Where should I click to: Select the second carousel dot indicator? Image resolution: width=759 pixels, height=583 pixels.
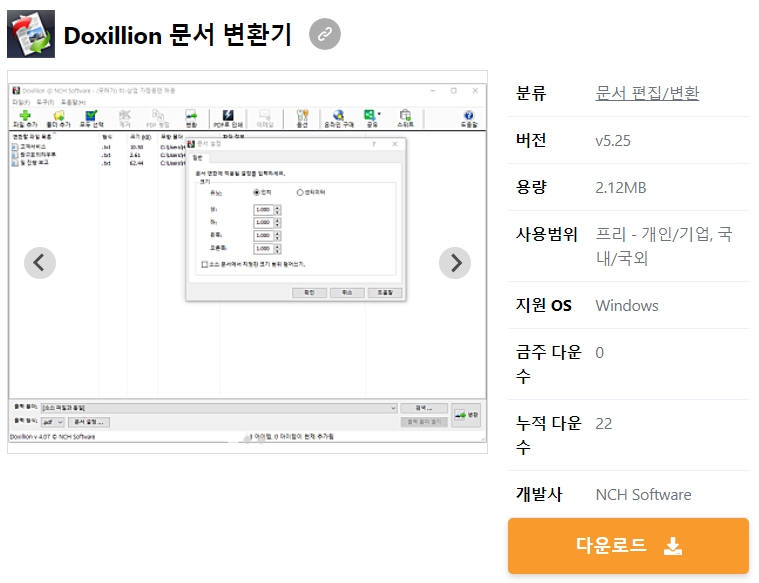[x=262, y=440]
